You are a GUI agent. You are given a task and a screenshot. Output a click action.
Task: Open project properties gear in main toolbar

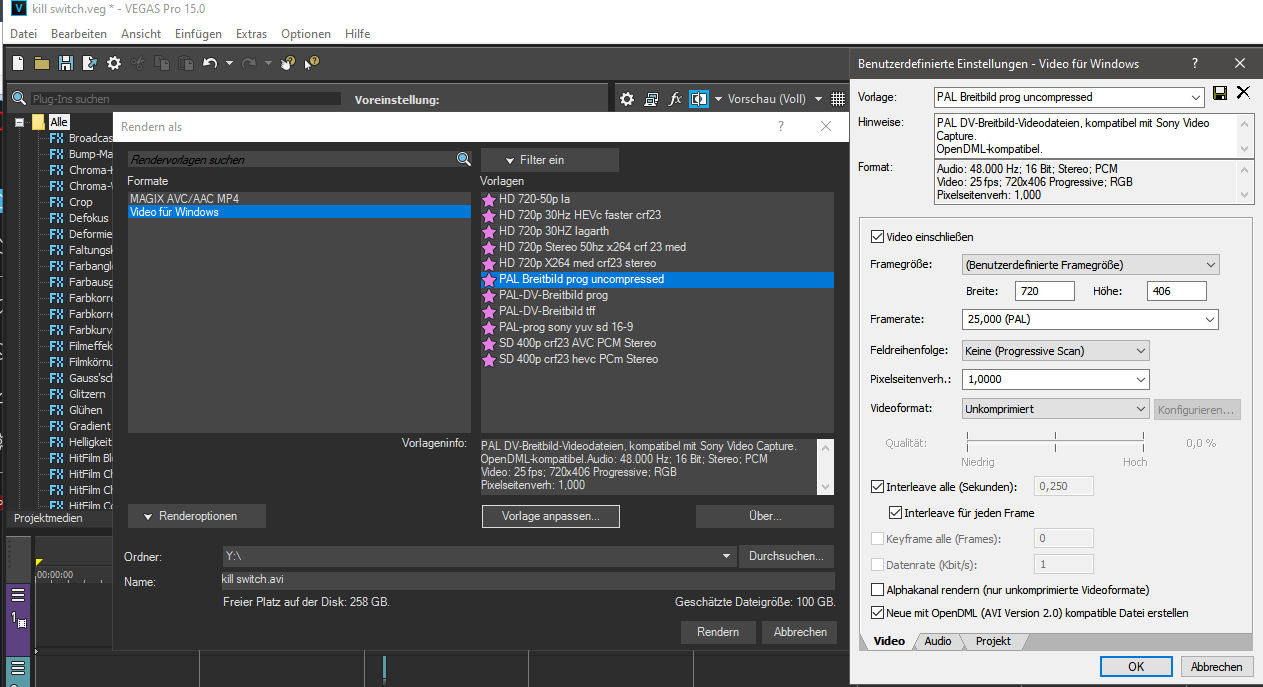pyautogui.click(x=114, y=63)
